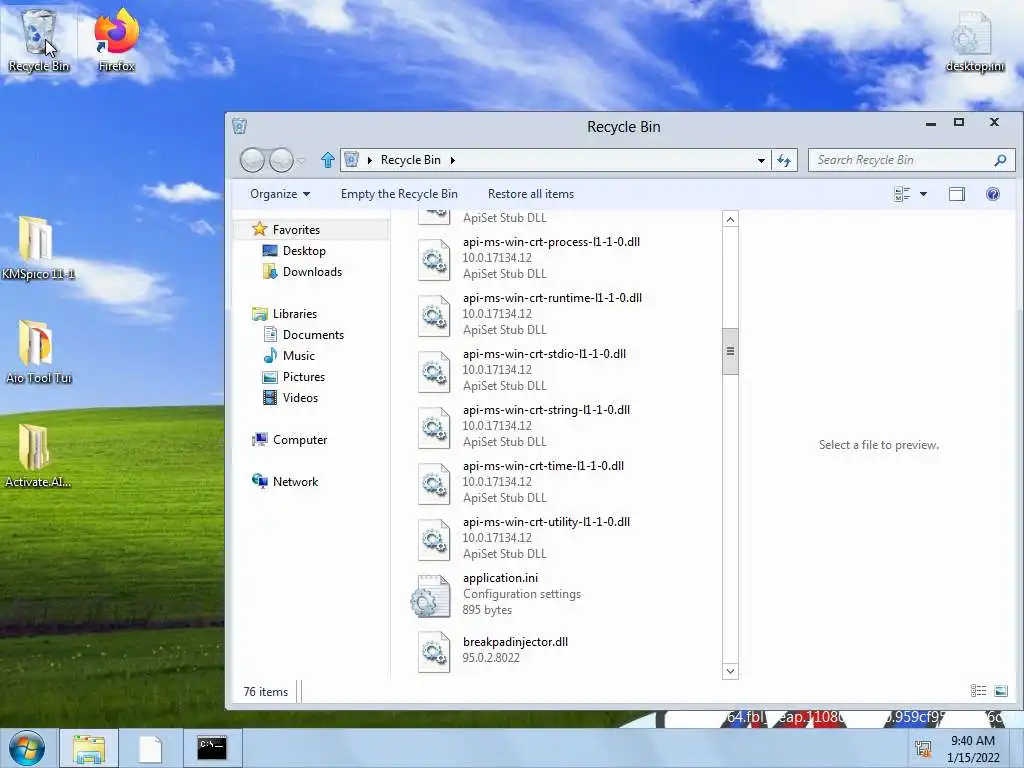Viewport: 1024px width, 768px height.
Task: Click the Recycle Bin address breadcrumb
Action: (411, 160)
